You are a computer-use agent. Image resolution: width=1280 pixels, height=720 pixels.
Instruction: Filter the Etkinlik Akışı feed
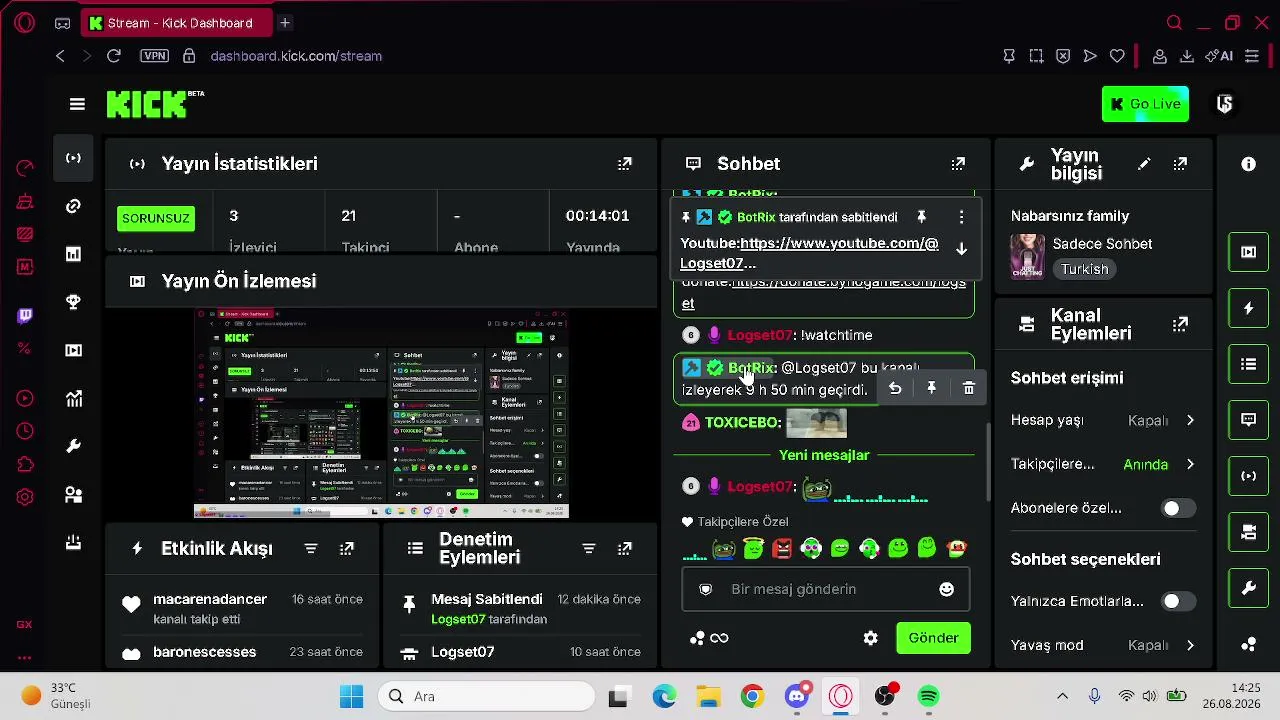(311, 549)
